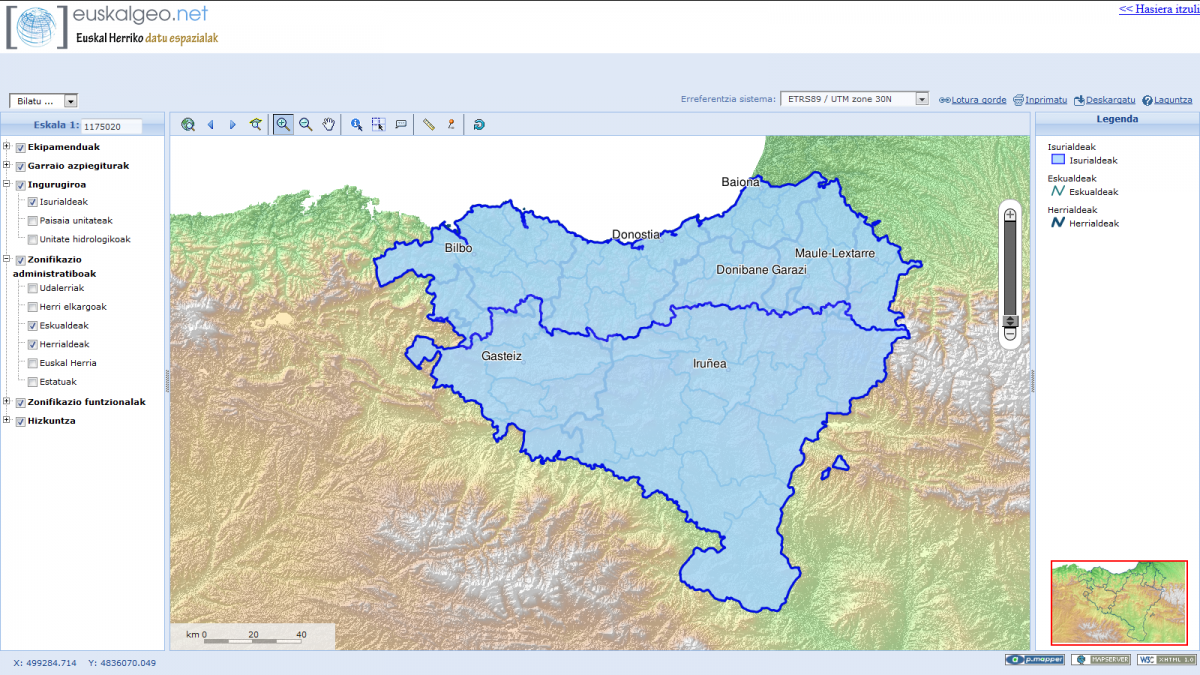This screenshot has width=1200, height=675.
Task: Click the zoom to full extent icon
Action: tap(188, 125)
